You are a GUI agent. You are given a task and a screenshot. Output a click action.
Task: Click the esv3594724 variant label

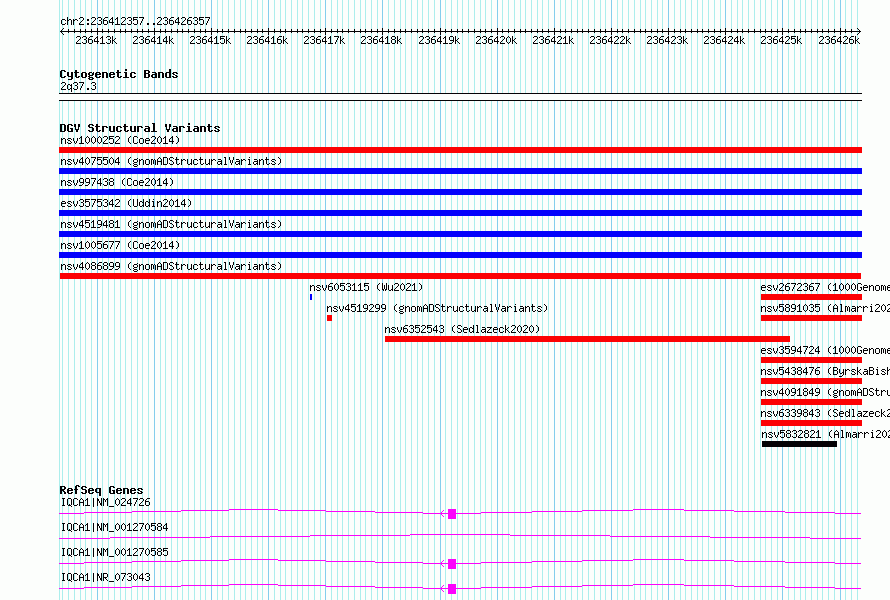point(825,350)
